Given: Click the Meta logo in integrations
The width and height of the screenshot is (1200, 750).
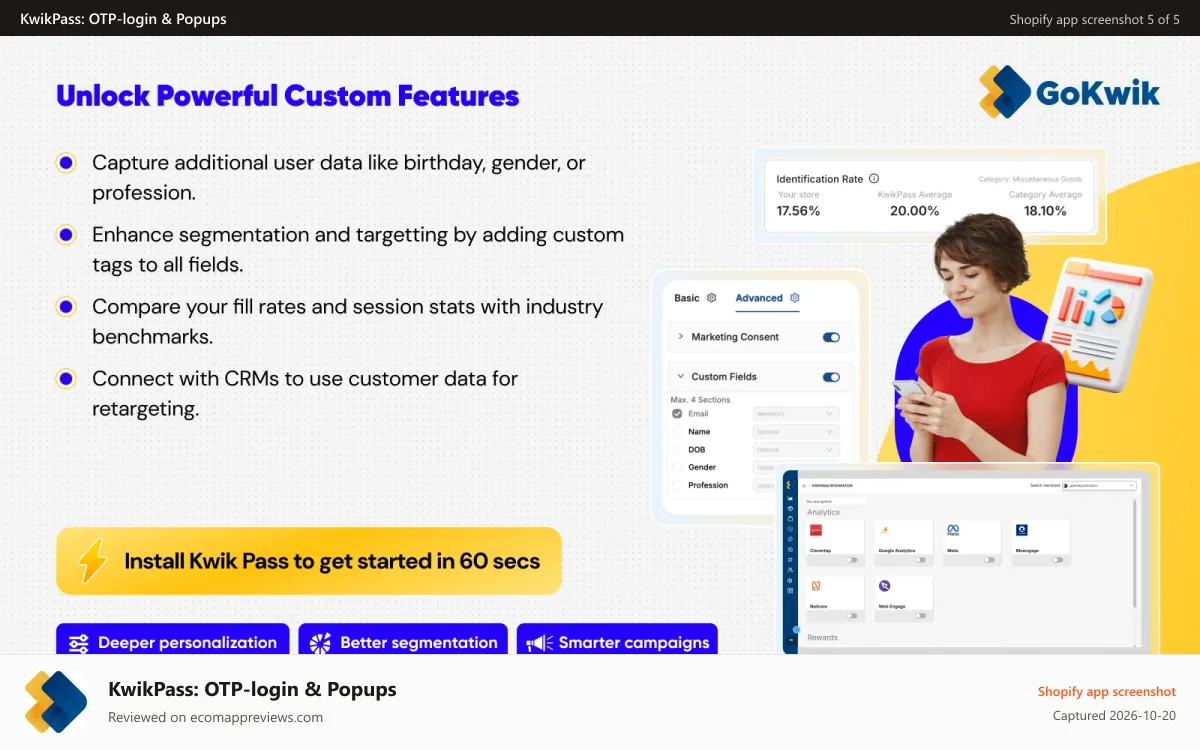Looking at the screenshot, I should [953, 530].
